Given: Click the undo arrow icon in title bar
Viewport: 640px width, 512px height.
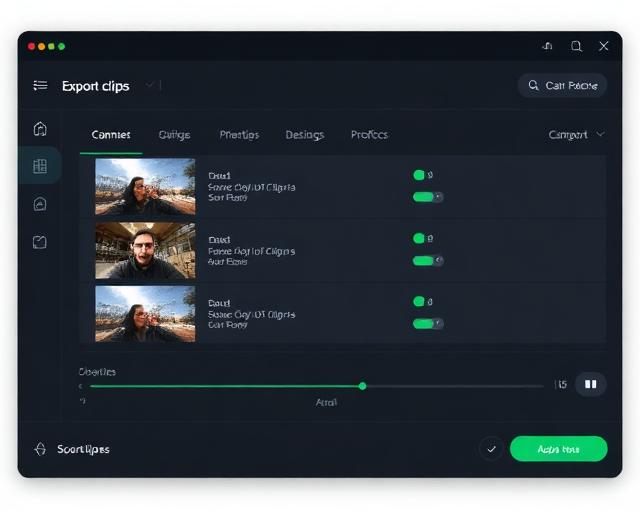Looking at the screenshot, I should pos(547,46).
